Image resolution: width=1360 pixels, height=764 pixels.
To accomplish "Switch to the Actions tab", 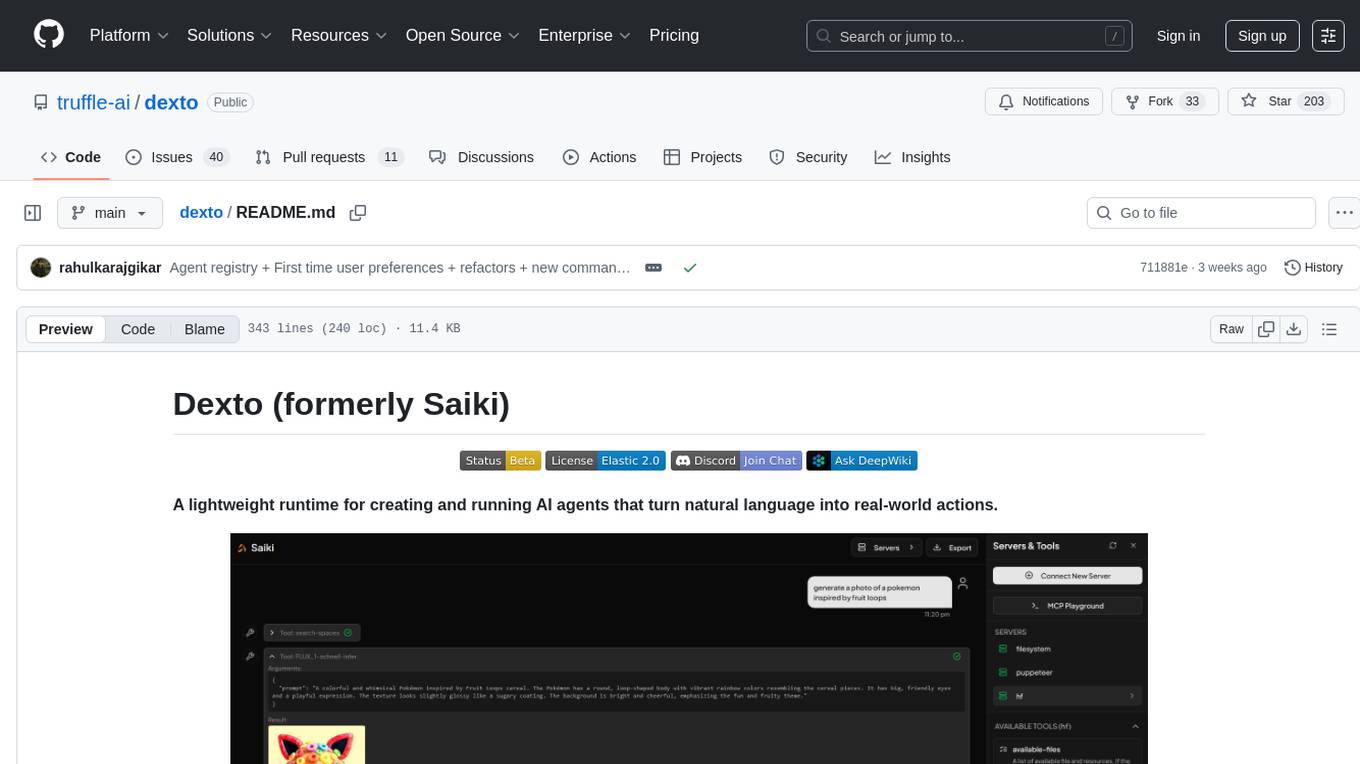I will point(599,157).
